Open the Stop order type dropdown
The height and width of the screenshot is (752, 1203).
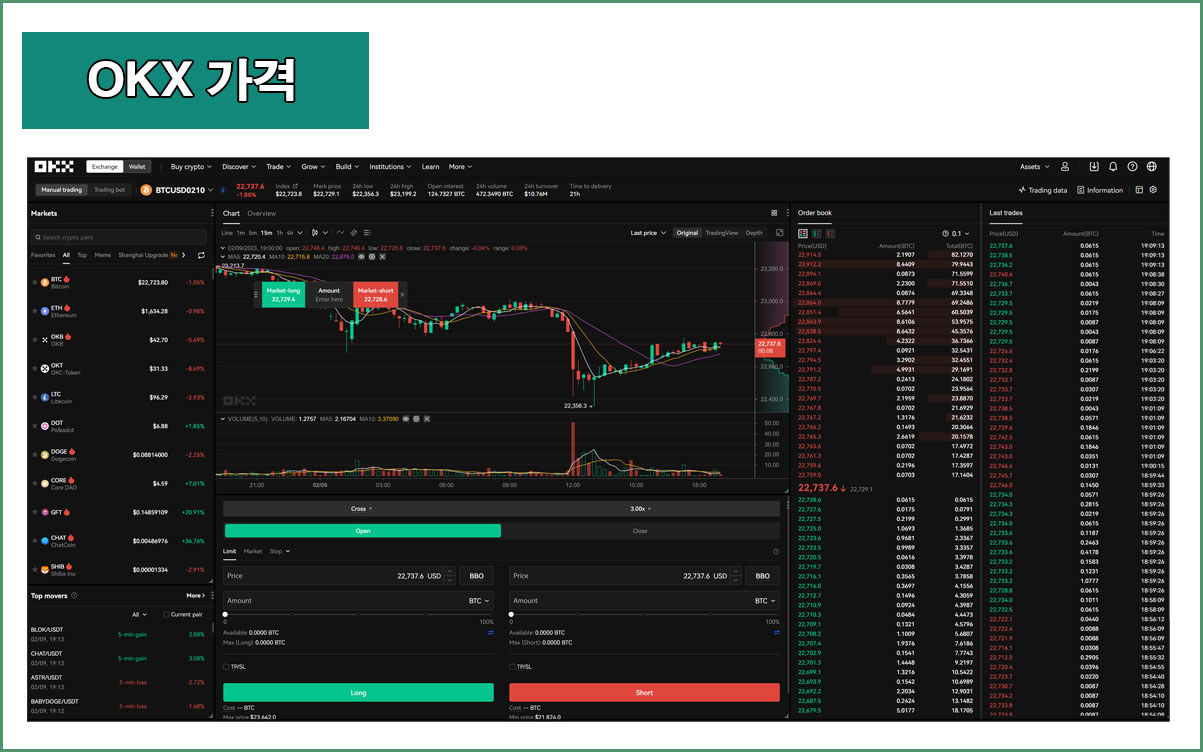(x=280, y=551)
